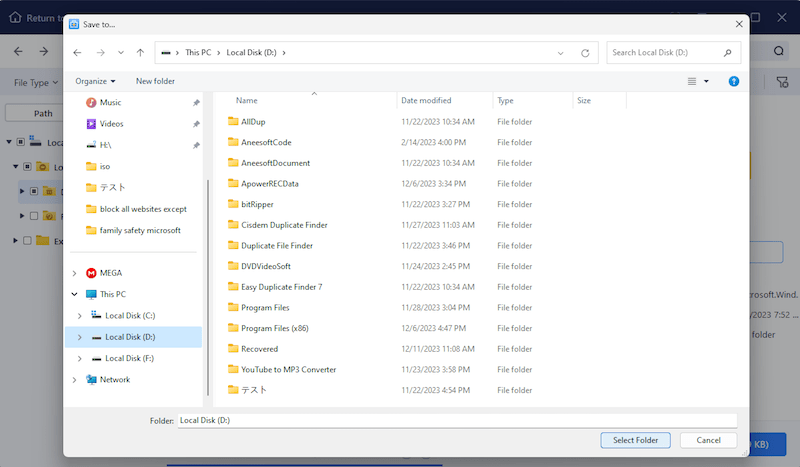Open File Type dropdown in background window

[x=36, y=83]
